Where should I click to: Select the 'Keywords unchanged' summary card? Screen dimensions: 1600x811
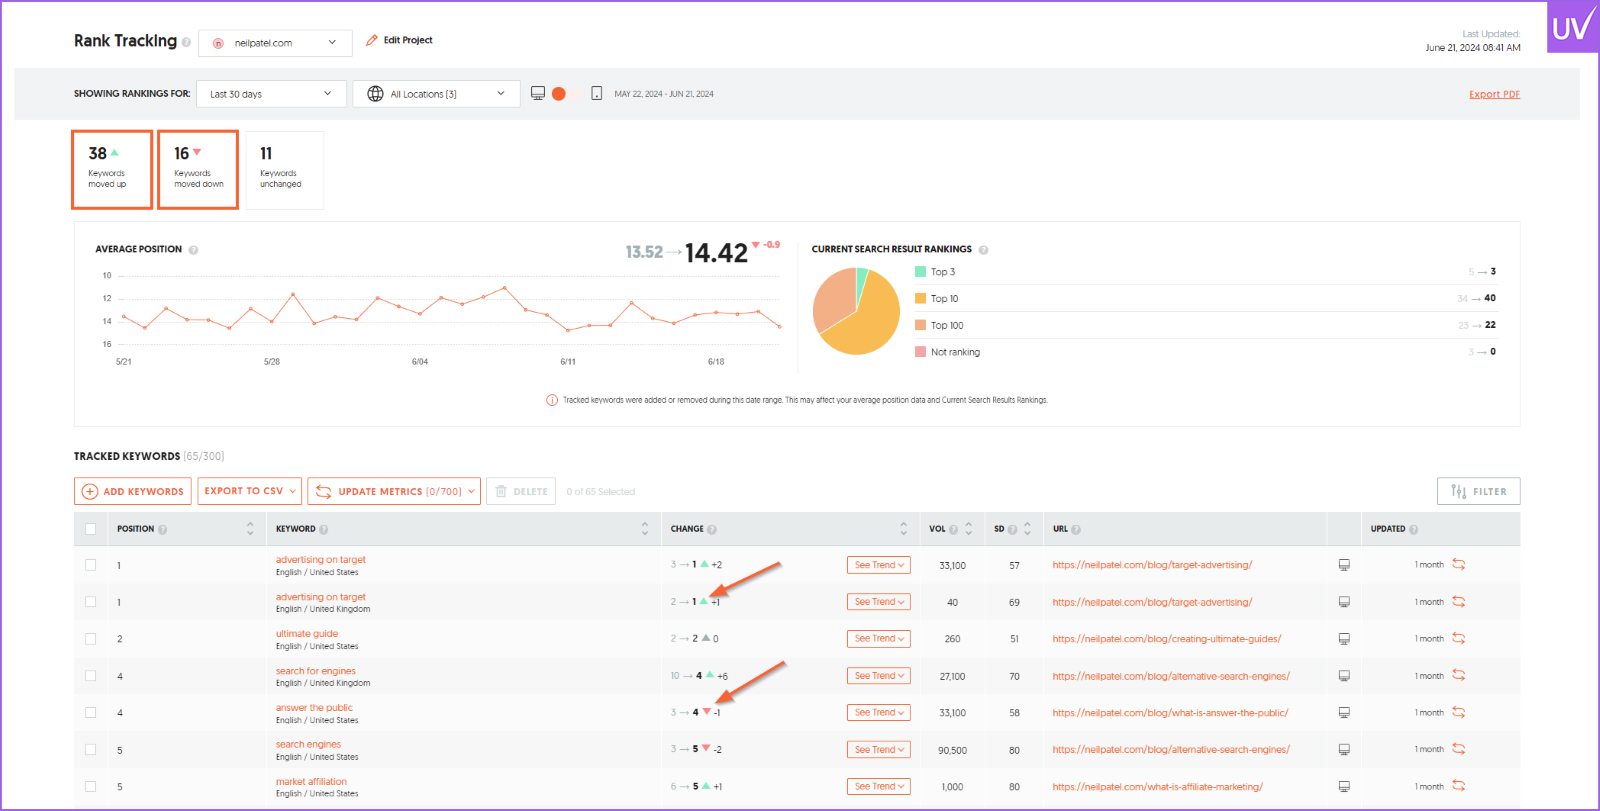point(284,169)
